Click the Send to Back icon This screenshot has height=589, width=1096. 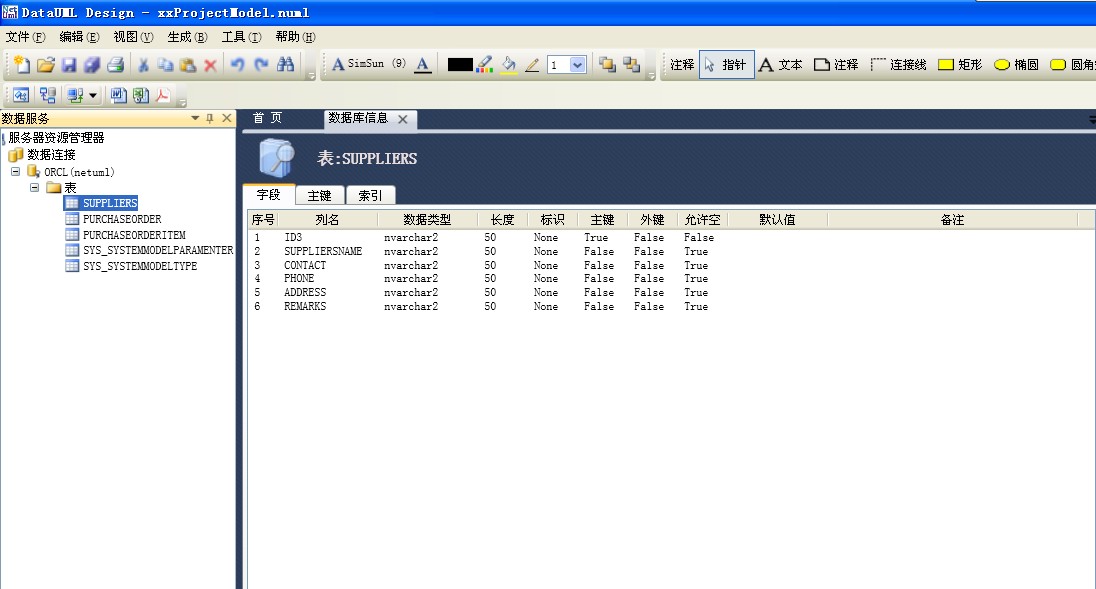[631, 65]
